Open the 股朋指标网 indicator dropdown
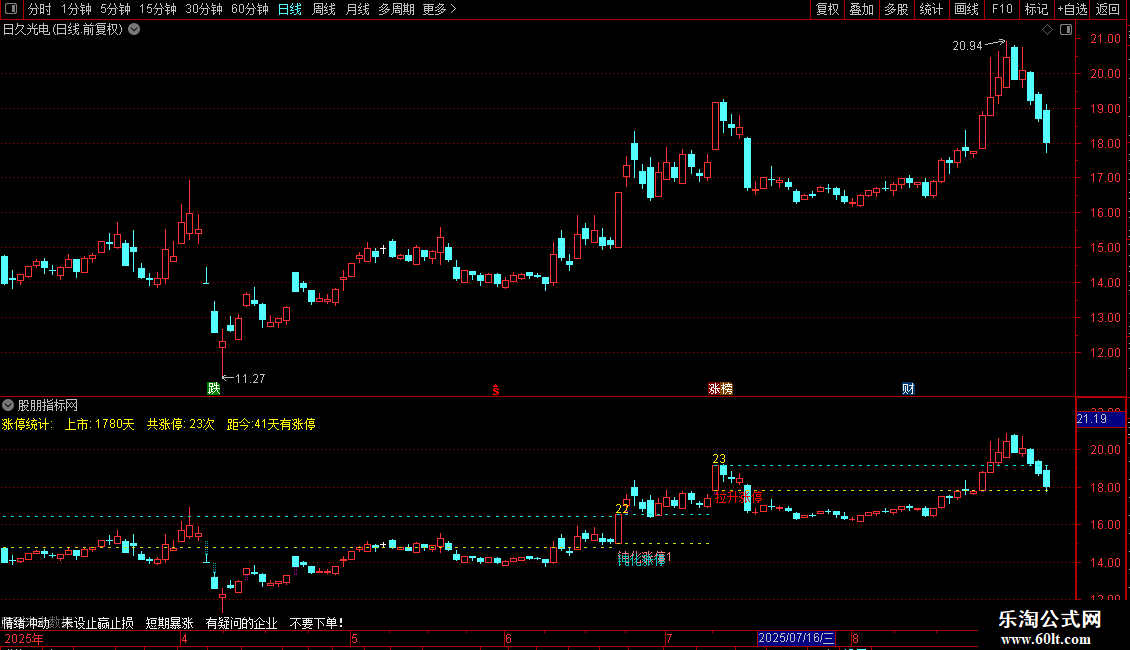The width and height of the screenshot is (1130, 650). pyautogui.click(x=8, y=405)
